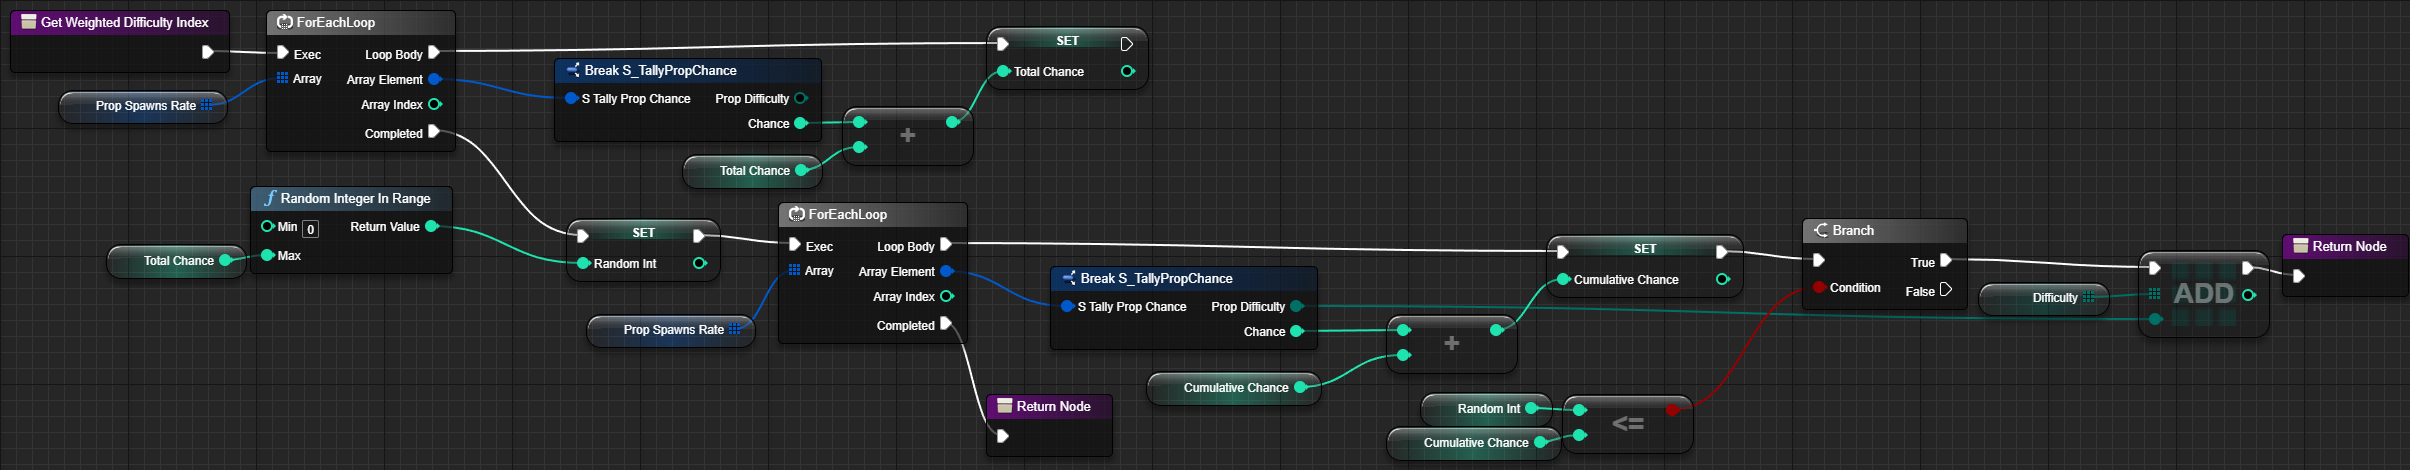Select the Return Node after the ADD node
Screen dimensions: 2410x470
click(x=2348, y=247)
